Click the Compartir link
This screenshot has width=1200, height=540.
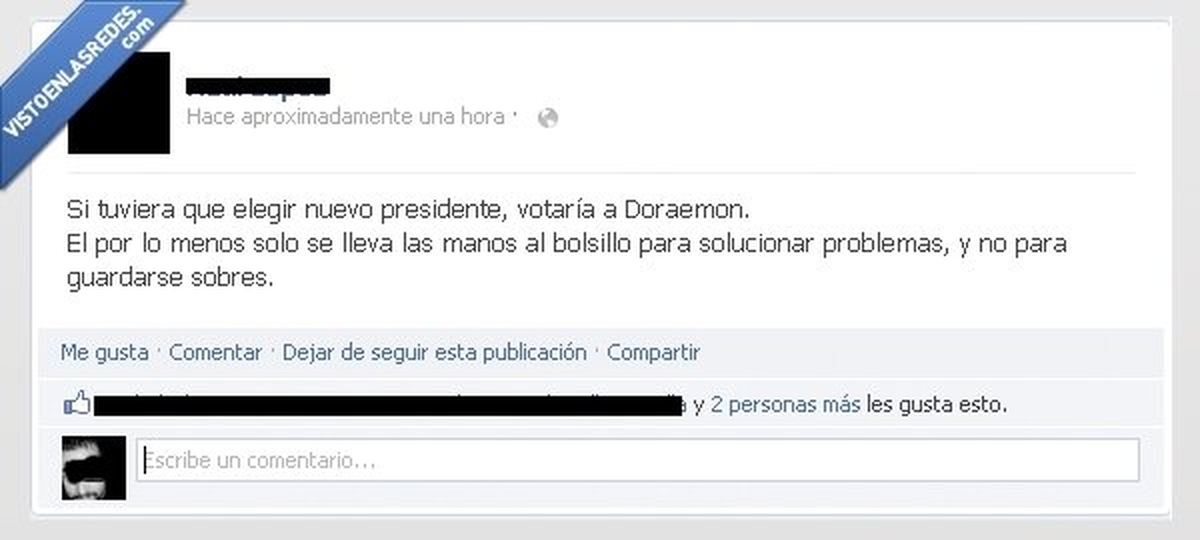tap(653, 352)
